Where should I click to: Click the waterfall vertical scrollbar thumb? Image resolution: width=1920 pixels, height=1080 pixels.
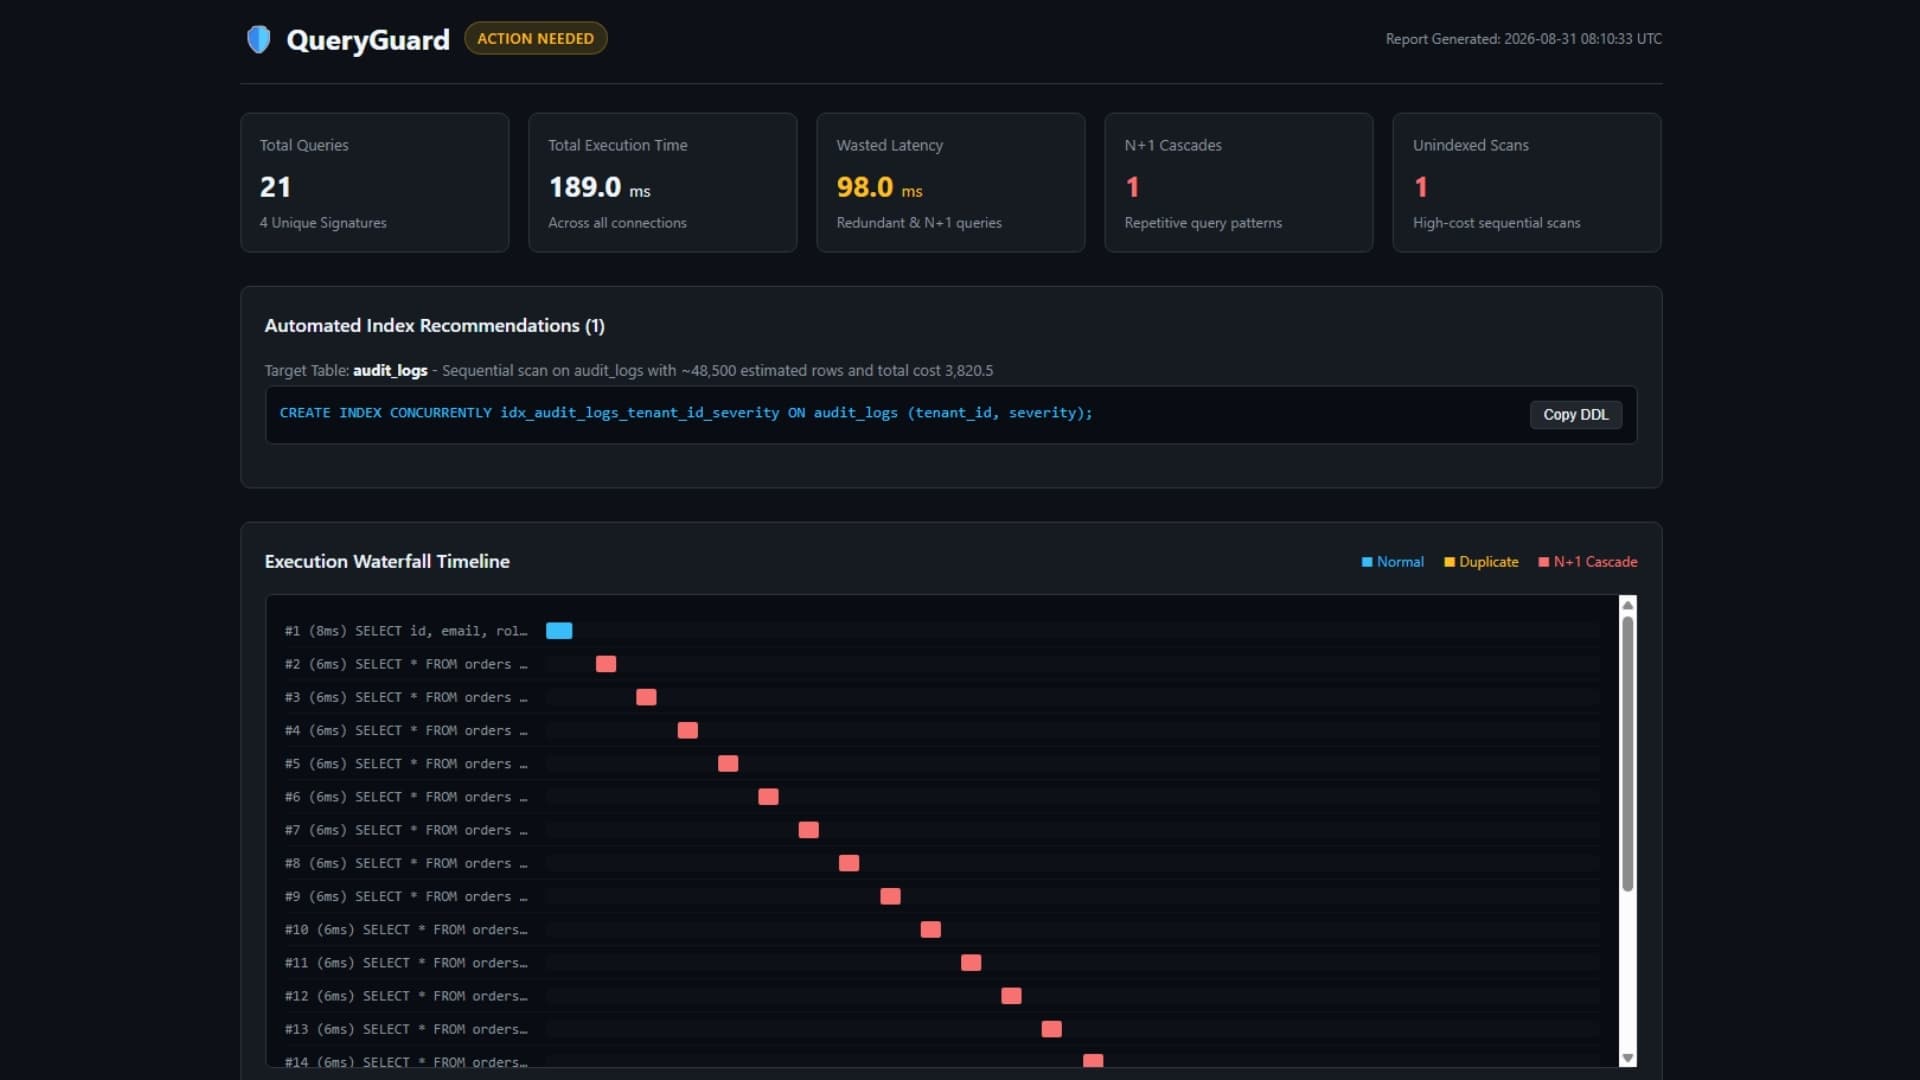(x=1627, y=753)
